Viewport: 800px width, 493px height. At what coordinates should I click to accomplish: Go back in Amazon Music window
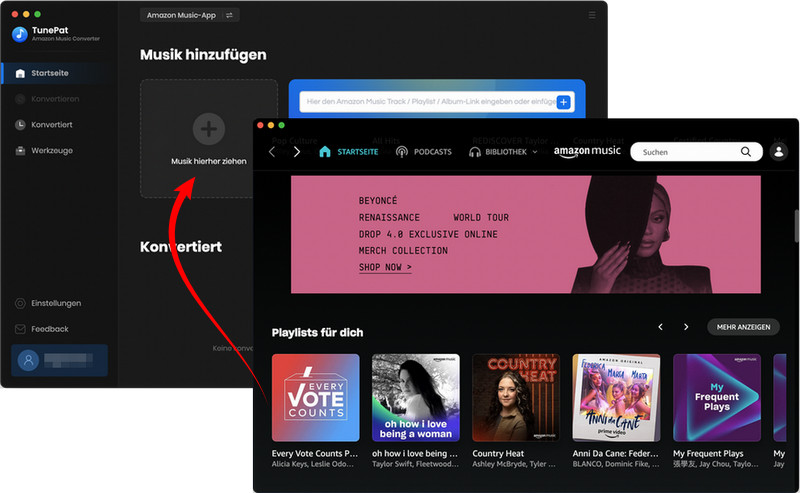[x=272, y=152]
